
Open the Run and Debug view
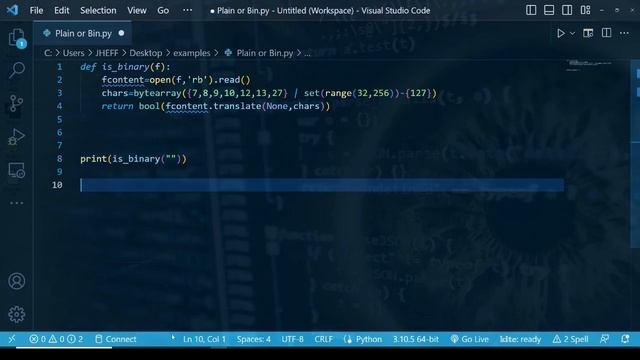(x=17, y=137)
